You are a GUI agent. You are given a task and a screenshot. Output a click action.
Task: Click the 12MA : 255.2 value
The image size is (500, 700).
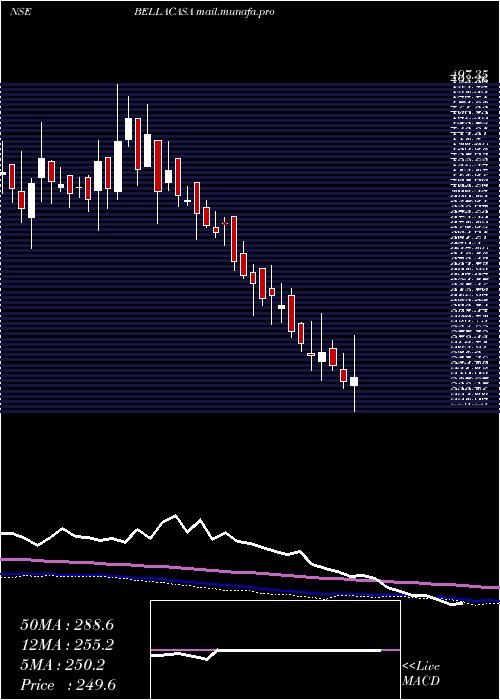67,645
